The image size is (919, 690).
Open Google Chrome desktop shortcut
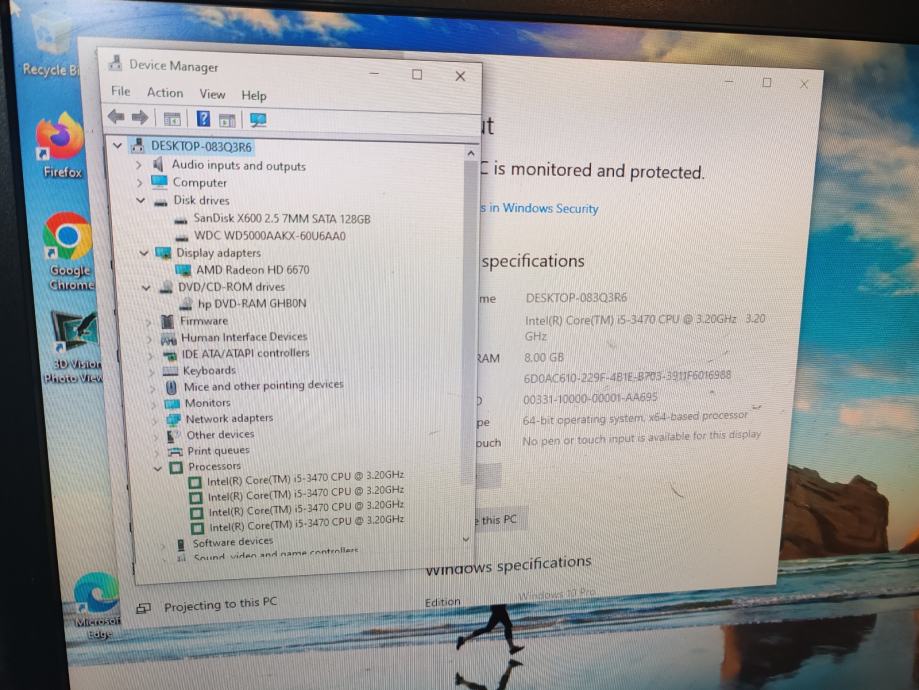[70, 253]
